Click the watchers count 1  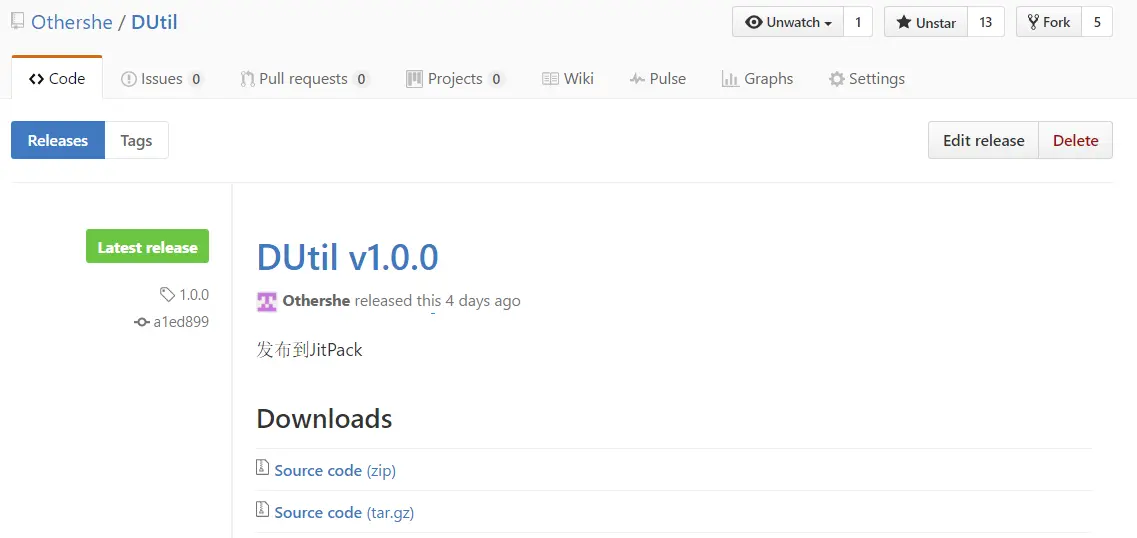coord(858,22)
